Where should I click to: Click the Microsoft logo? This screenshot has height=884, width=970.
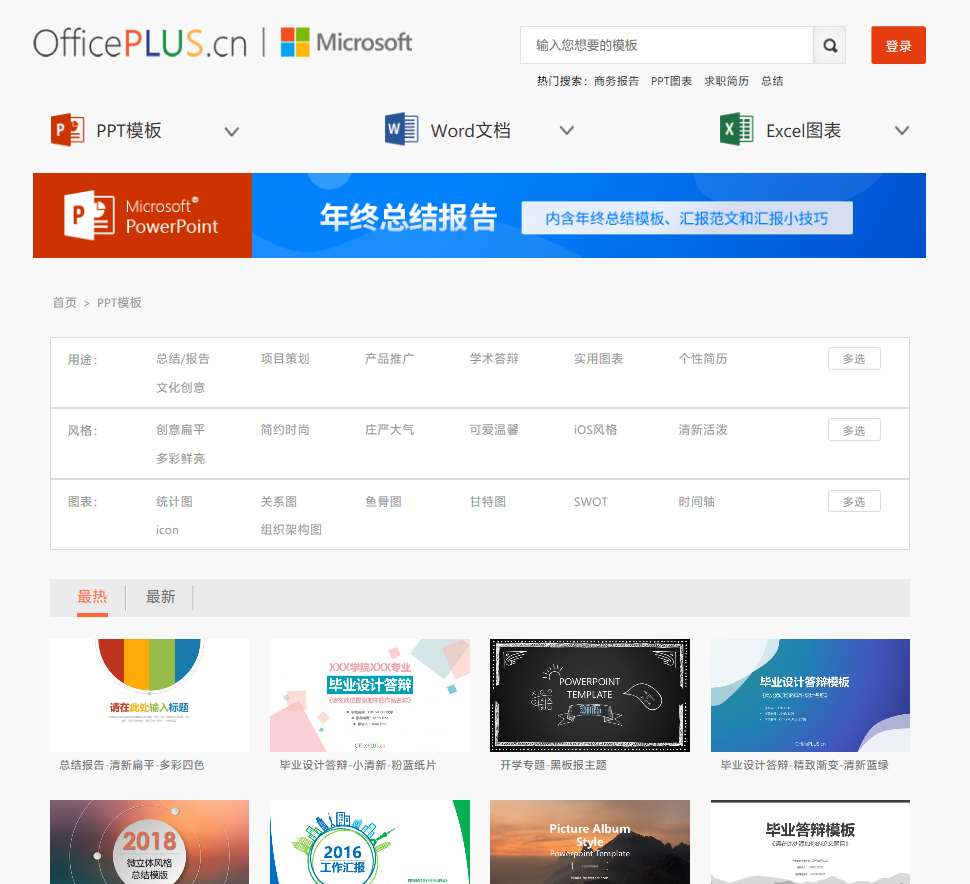tap(346, 42)
